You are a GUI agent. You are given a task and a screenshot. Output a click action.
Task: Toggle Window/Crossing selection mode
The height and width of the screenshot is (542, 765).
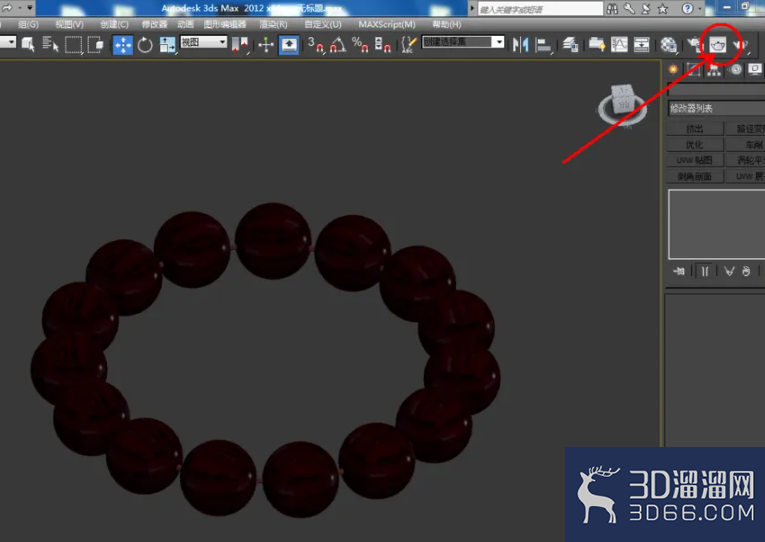(96, 44)
